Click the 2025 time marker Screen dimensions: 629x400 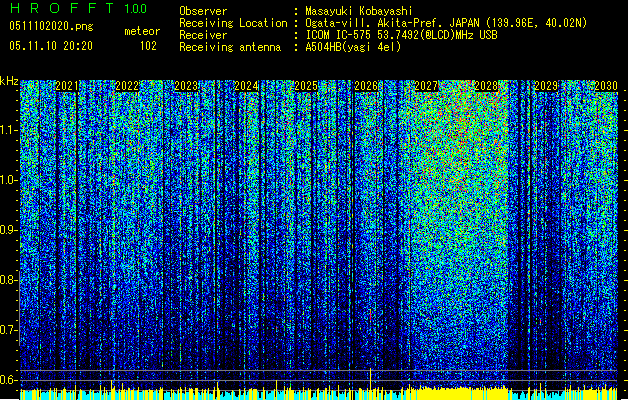[306, 86]
